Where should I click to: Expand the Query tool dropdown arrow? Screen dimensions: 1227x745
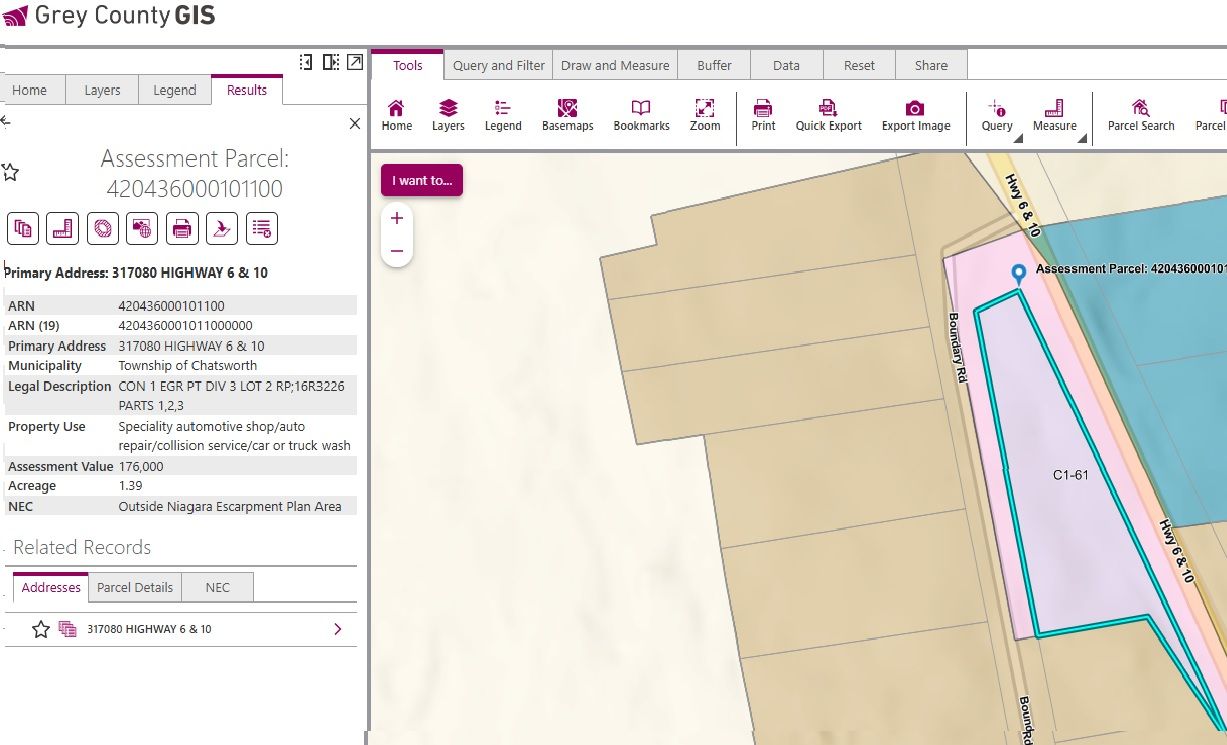1017,140
